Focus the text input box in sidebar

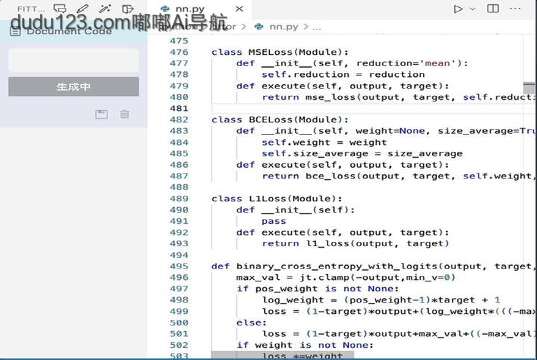pyautogui.click(x=74, y=61)
